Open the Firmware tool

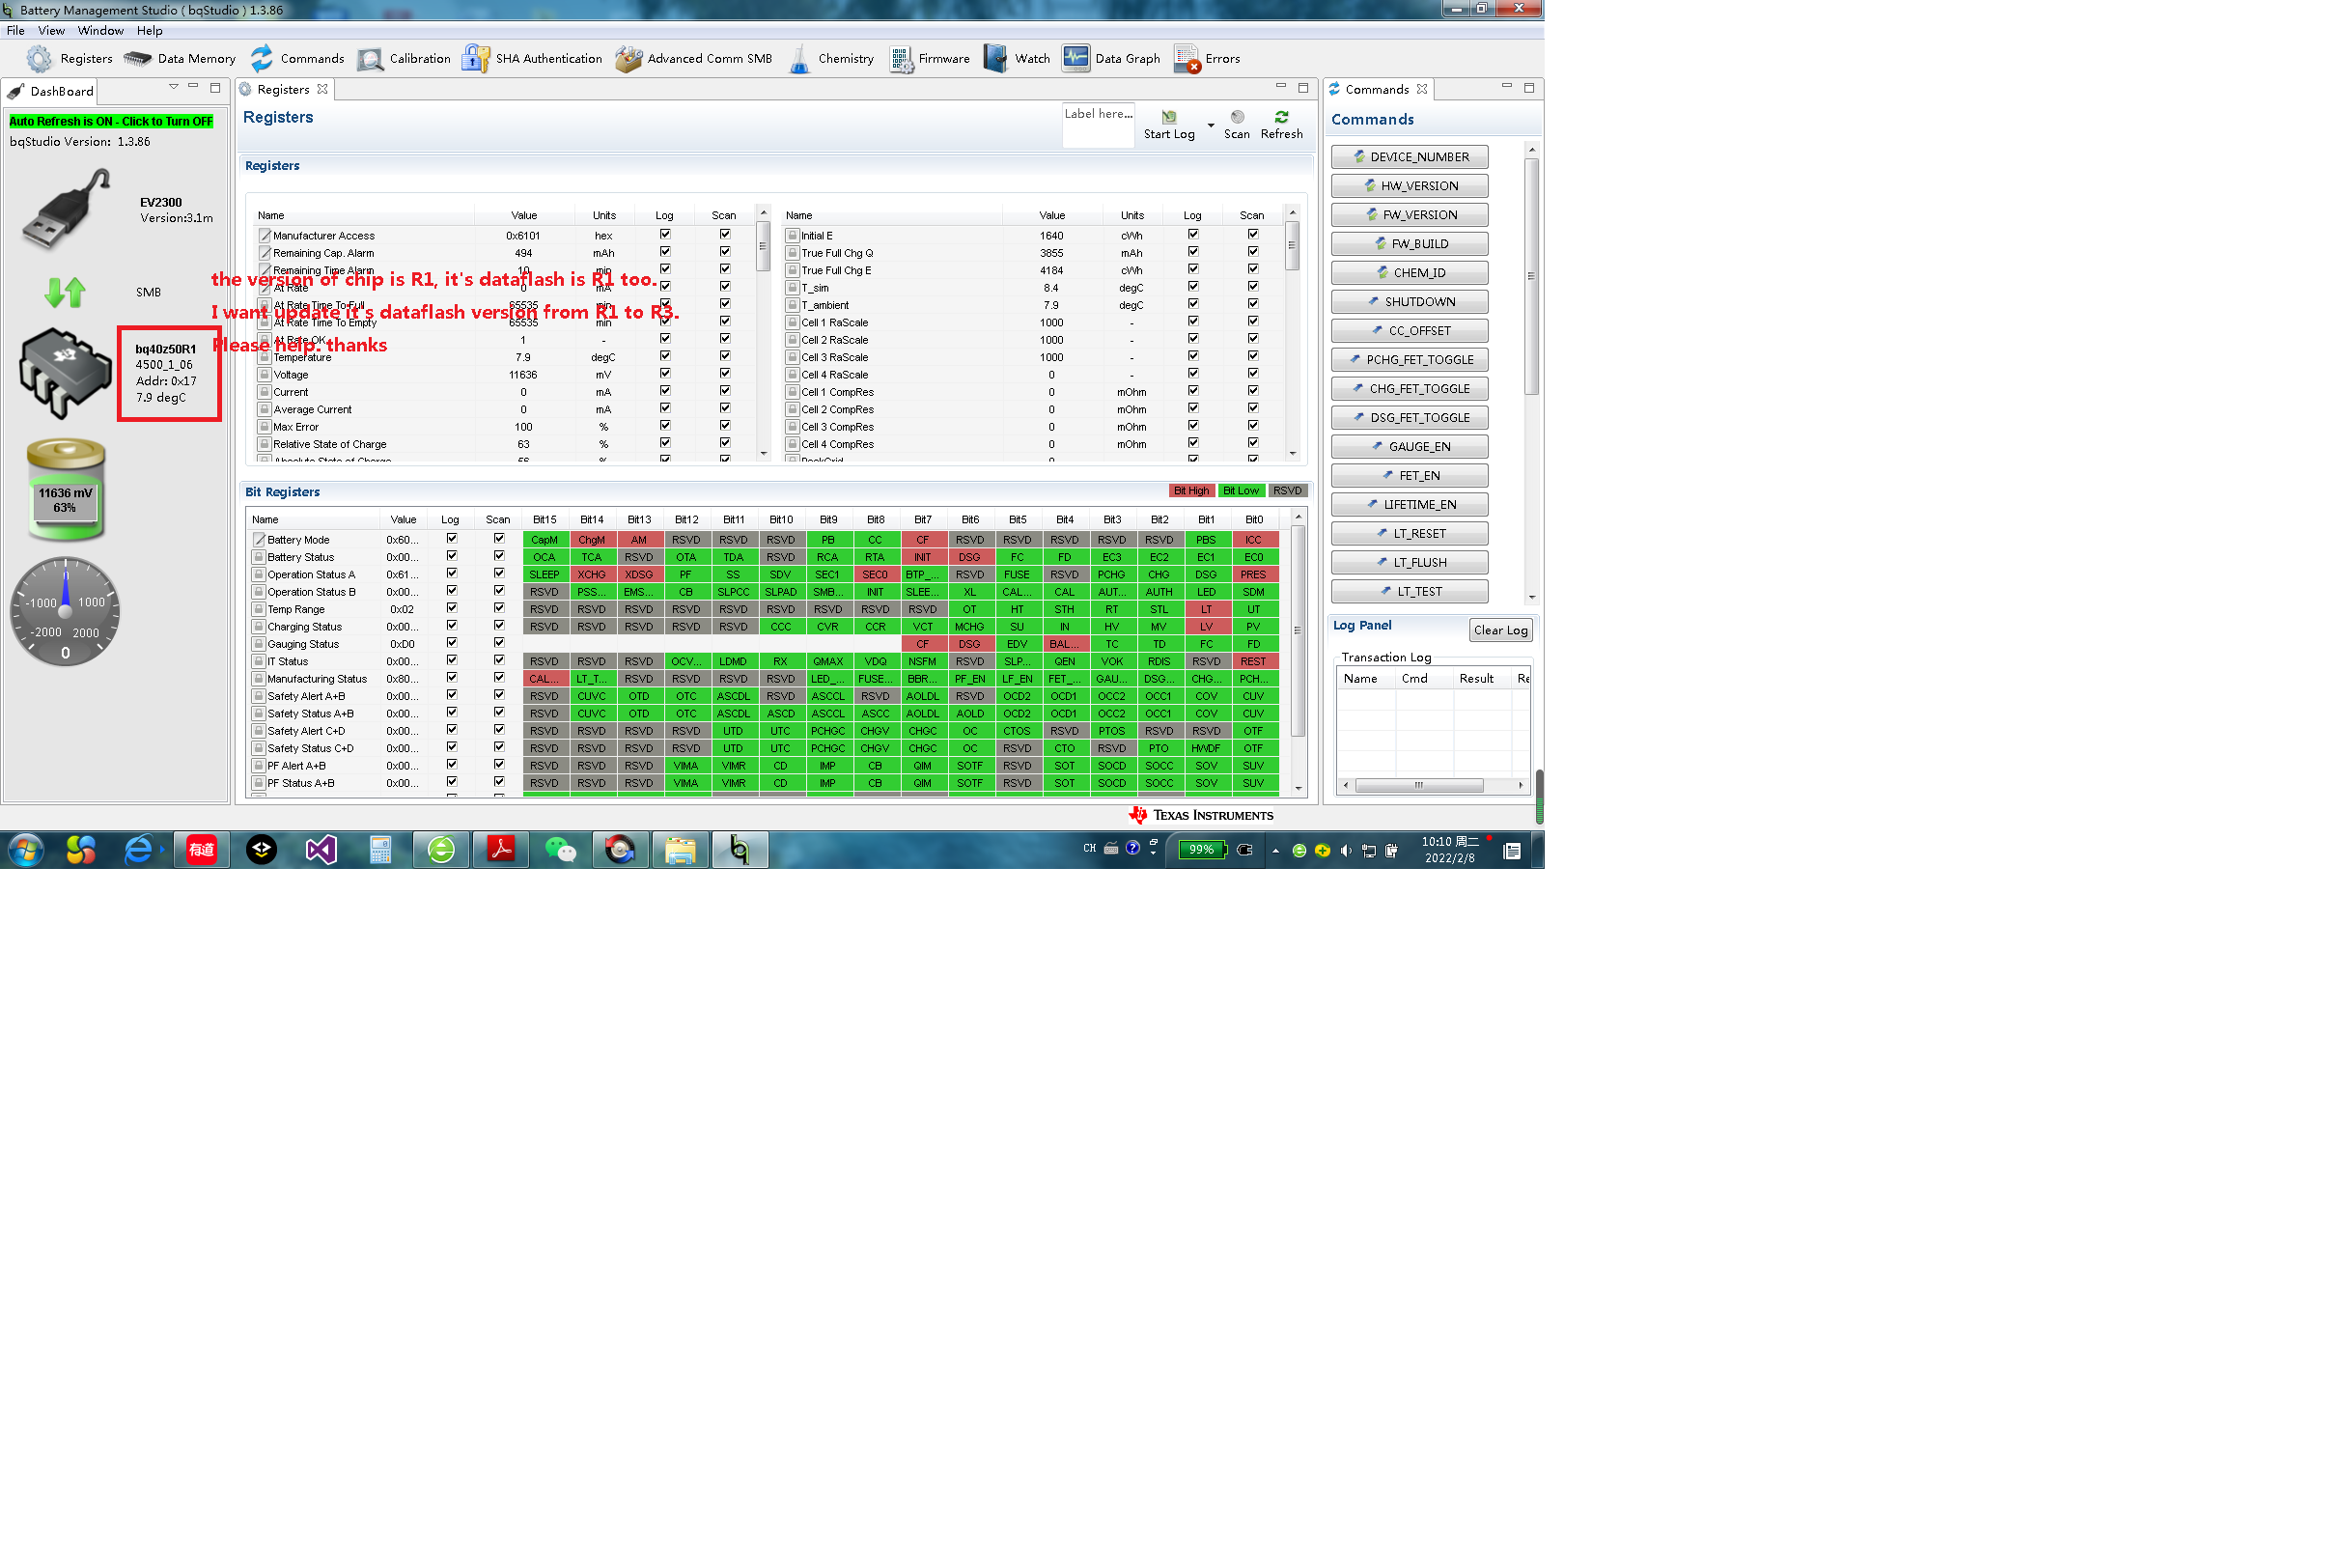tap(901, 59)
